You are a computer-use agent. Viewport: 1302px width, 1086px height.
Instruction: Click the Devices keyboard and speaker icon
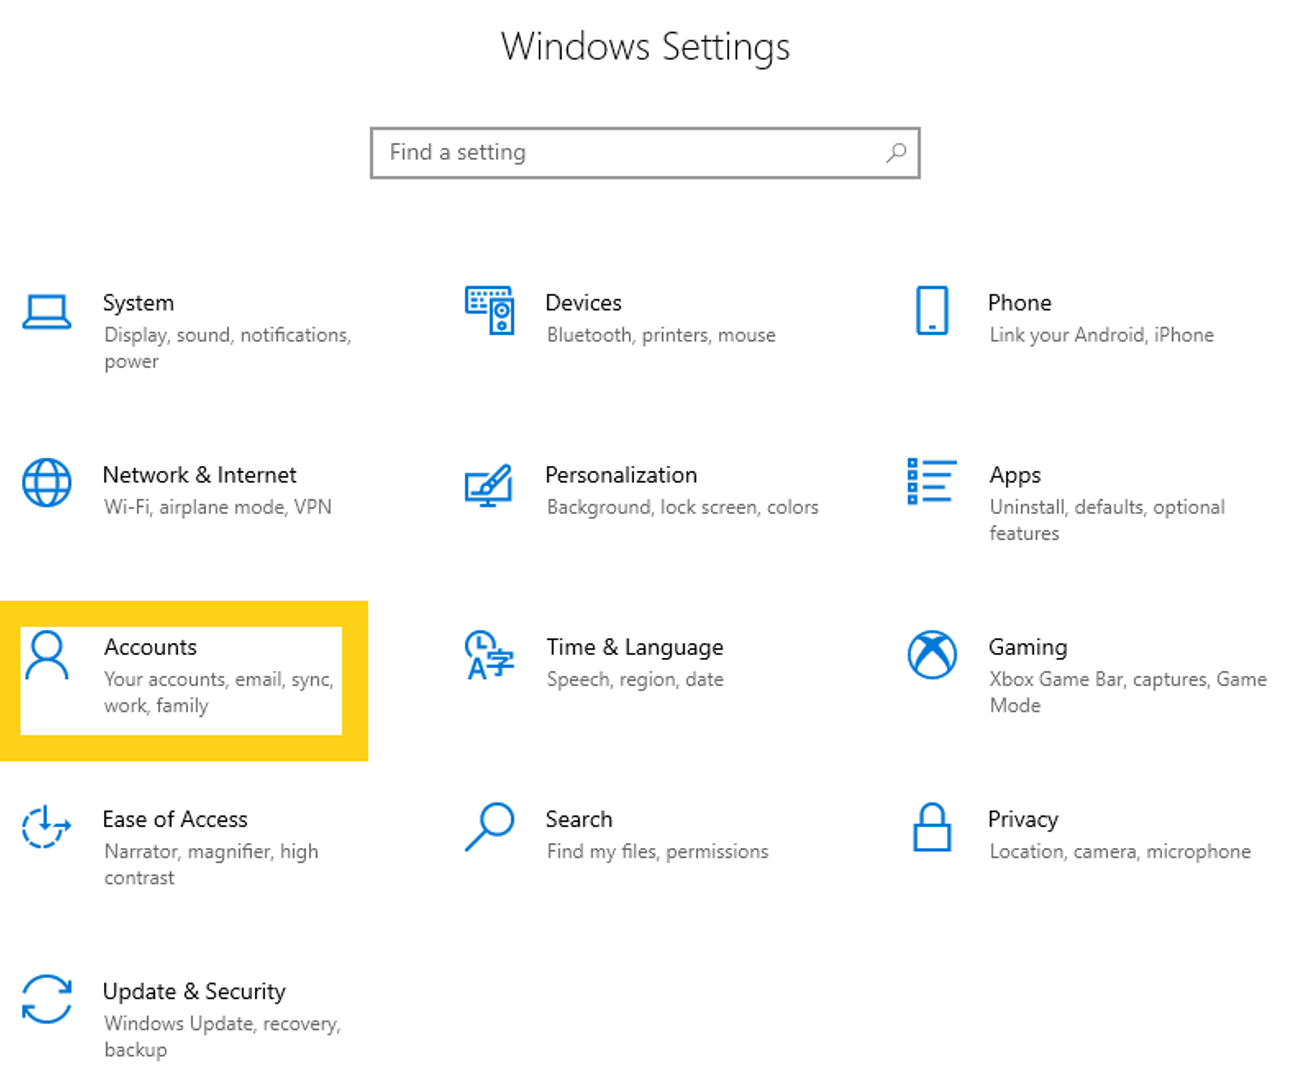click(490, 311)
